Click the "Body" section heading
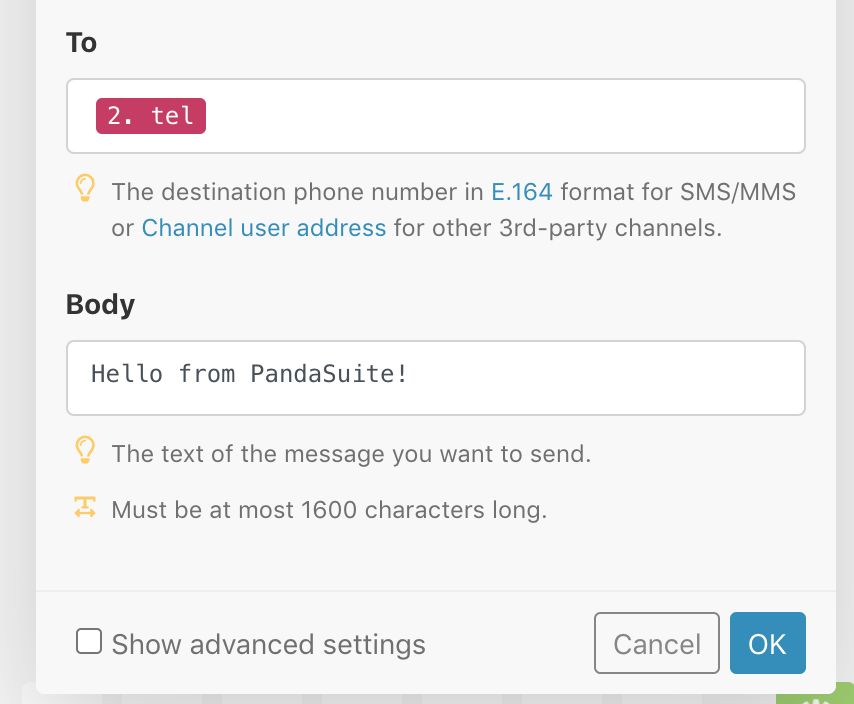Viewport: 854px width, 704px height. [100, 304]
